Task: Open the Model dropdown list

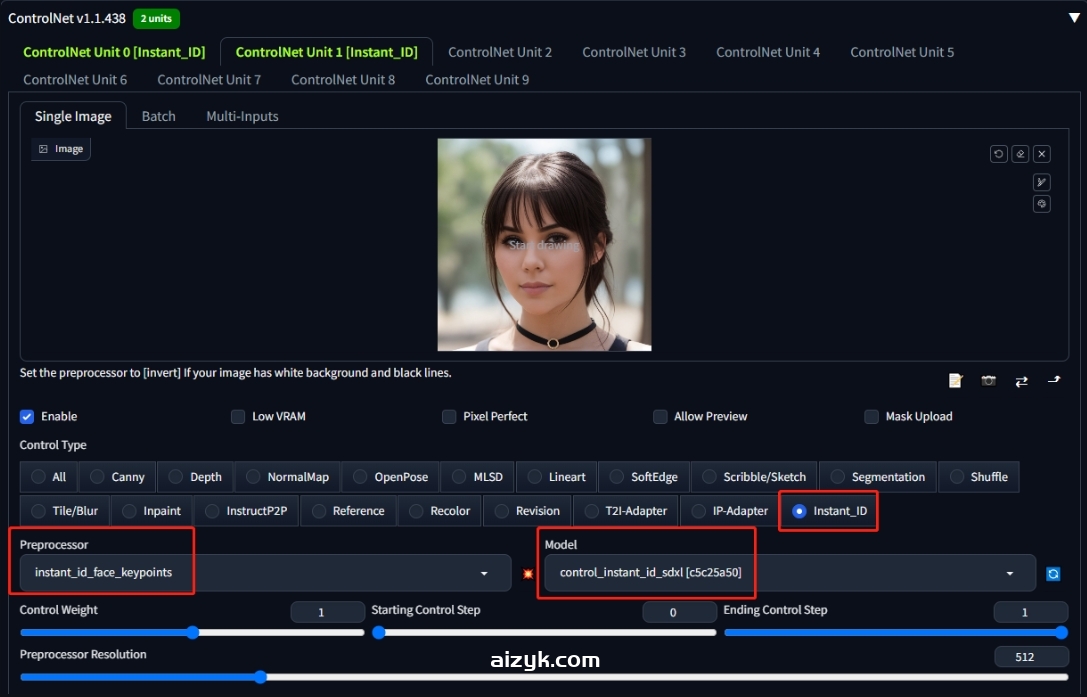Action: point(790,573)
